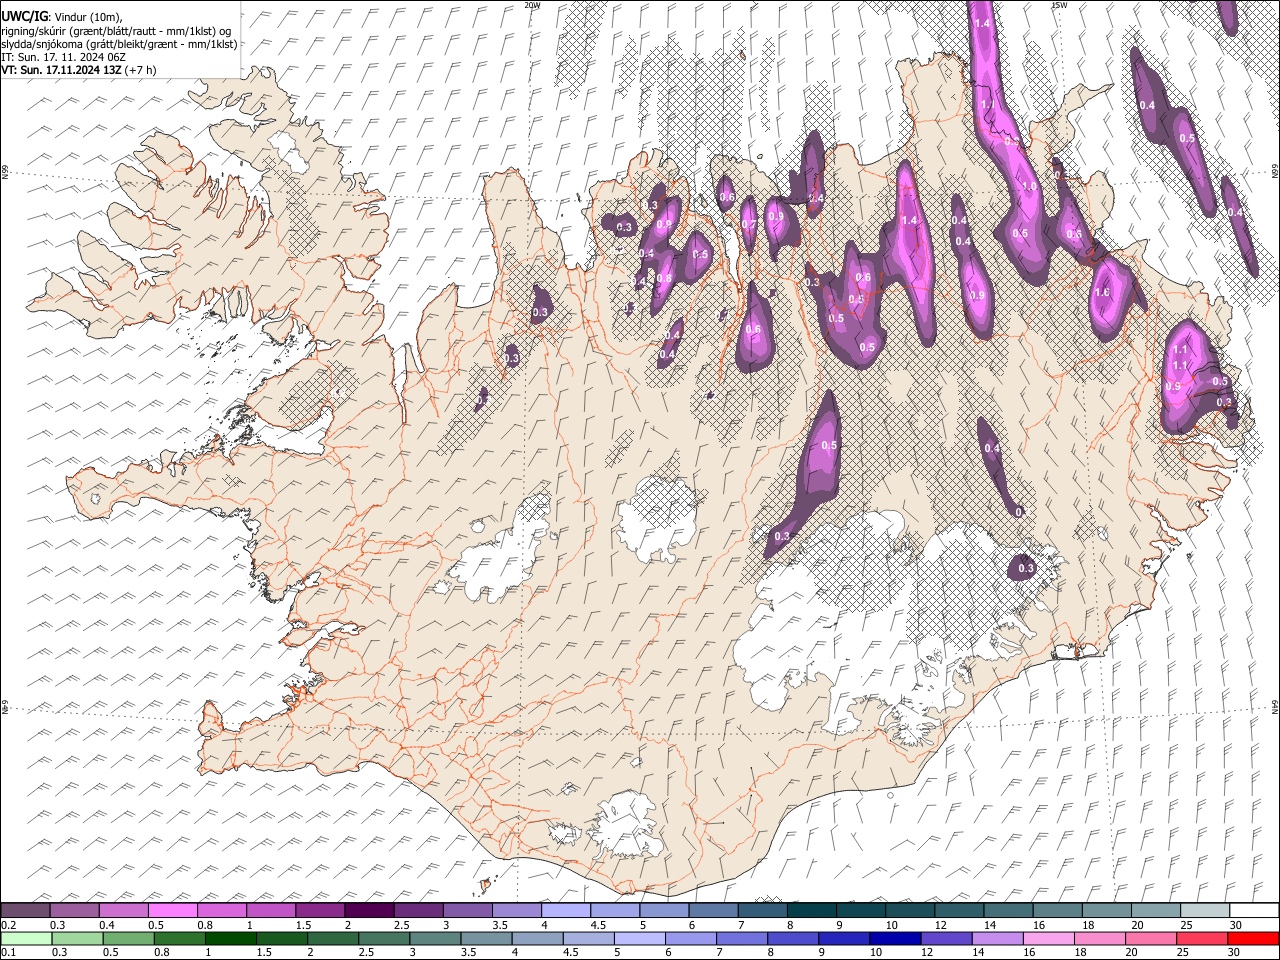This screenshot has width=1280, height=960.
Task: Click 'VT: Sun. 17.11.2024 13Z (+7 h)' line
Action: 79,70
